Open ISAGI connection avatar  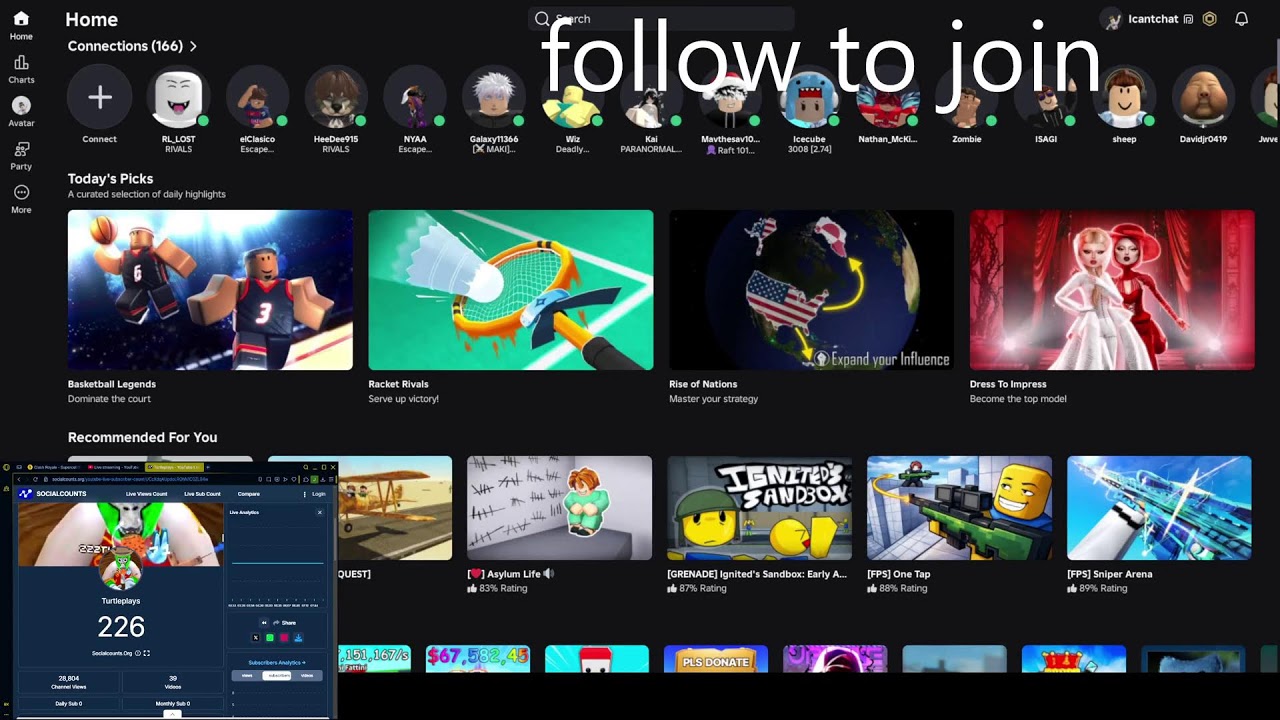[1046, 97]
